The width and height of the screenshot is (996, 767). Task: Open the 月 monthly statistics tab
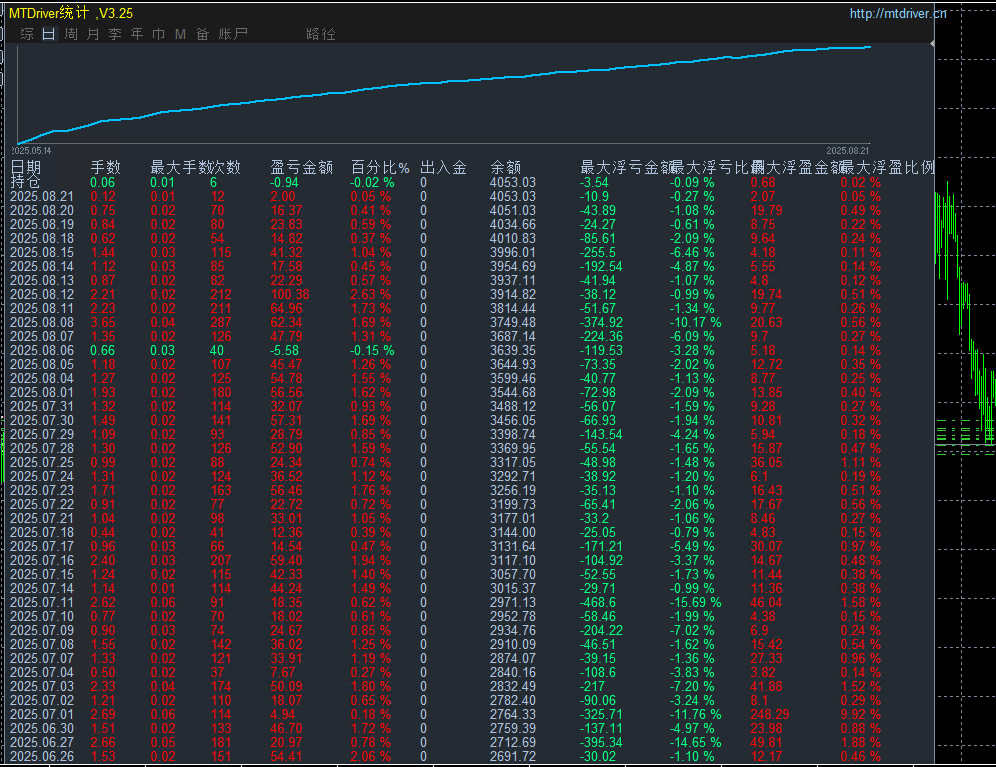pos(93,34)
